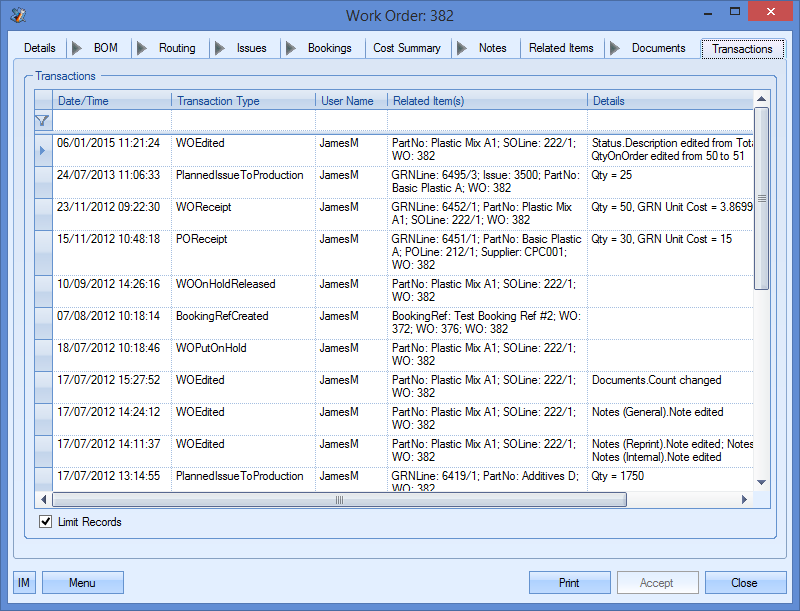
Task: Open the Menu button options
Action: pos(82,583)
